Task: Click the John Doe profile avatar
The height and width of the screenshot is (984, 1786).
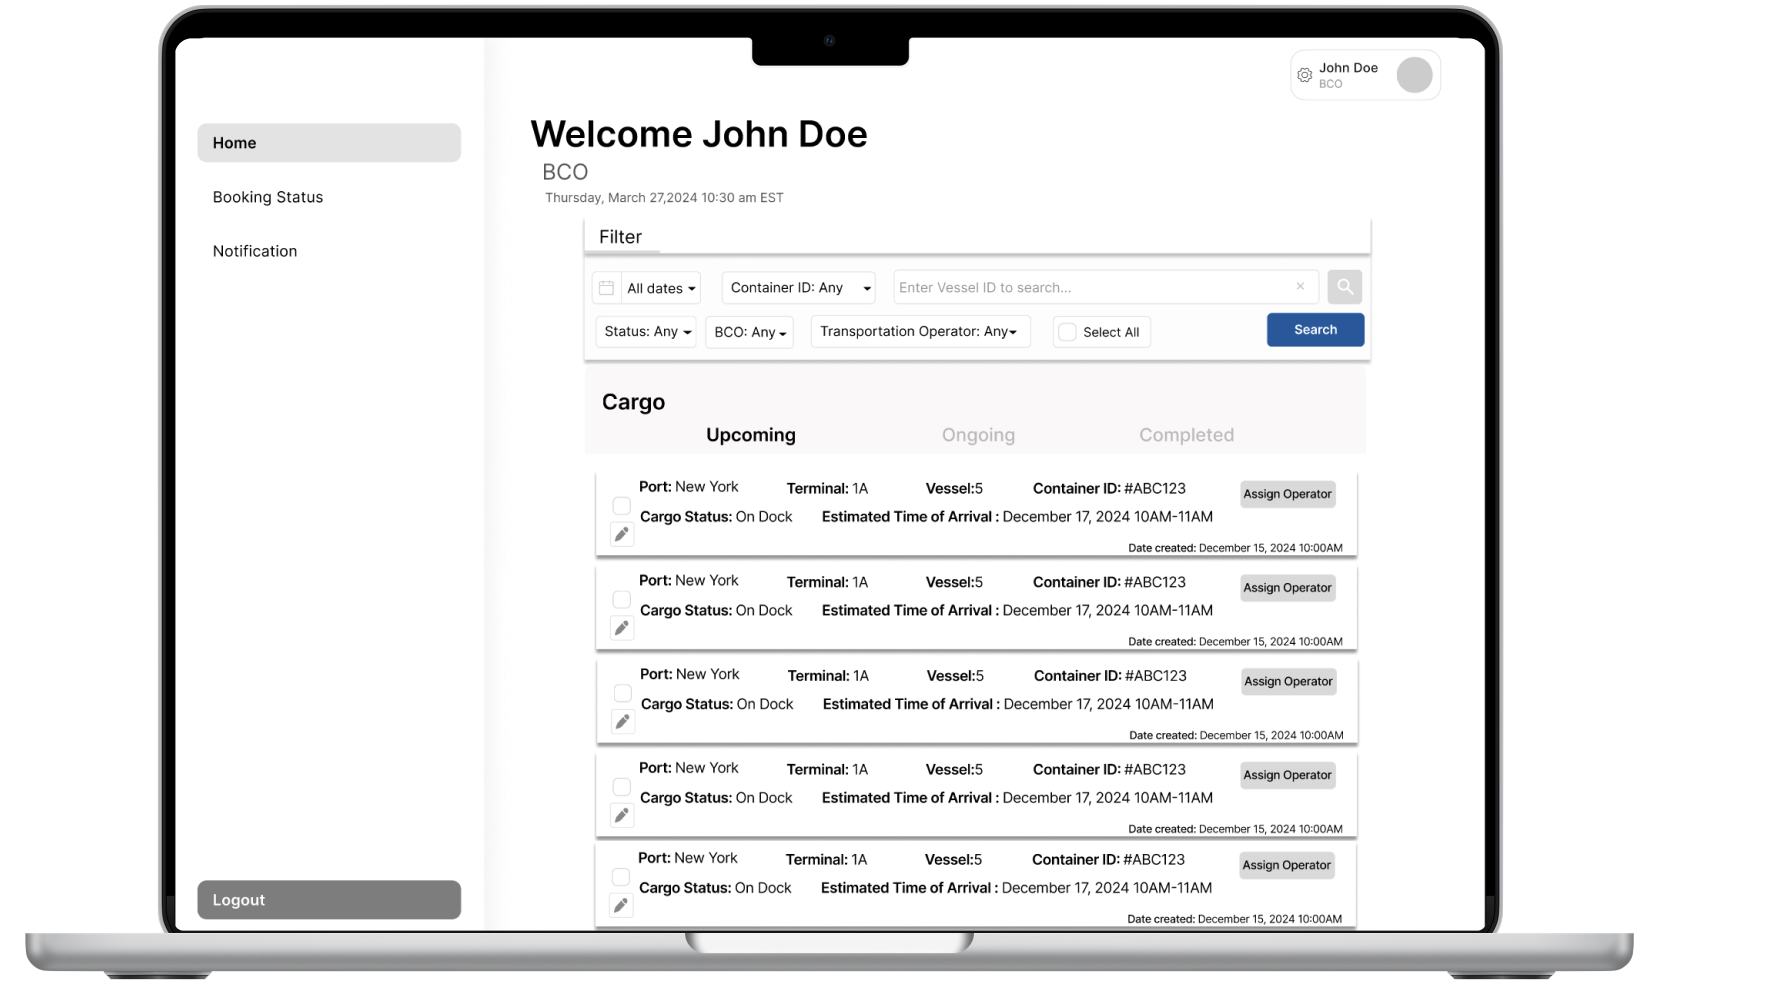Action: click(x=1414, y=75)
